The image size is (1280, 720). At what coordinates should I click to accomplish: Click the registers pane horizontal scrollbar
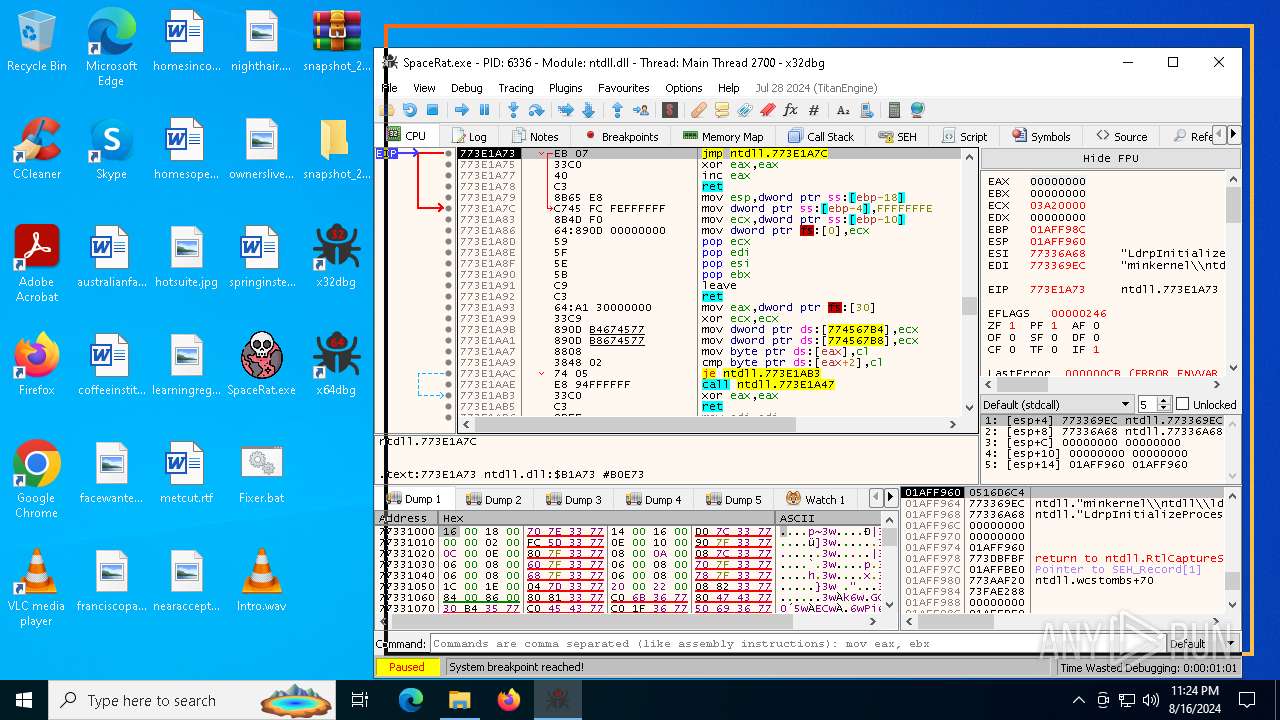tap(1103, 385)
